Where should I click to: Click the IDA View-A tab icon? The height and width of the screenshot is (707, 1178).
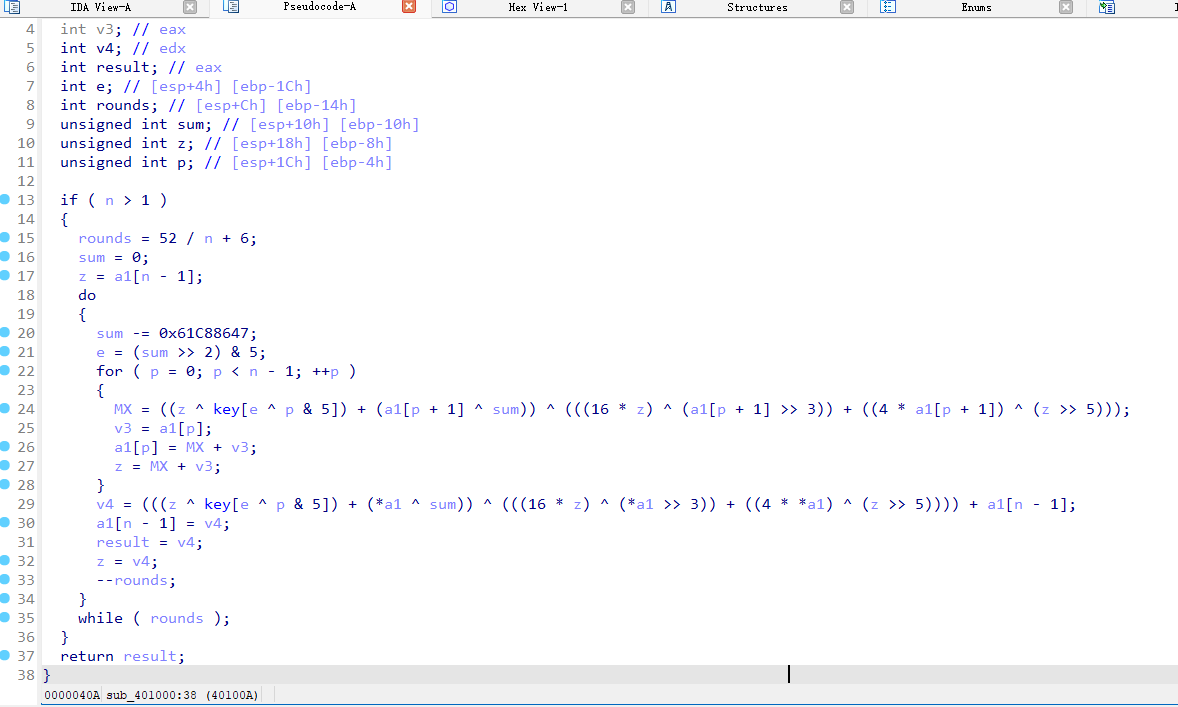click(13, 7)
